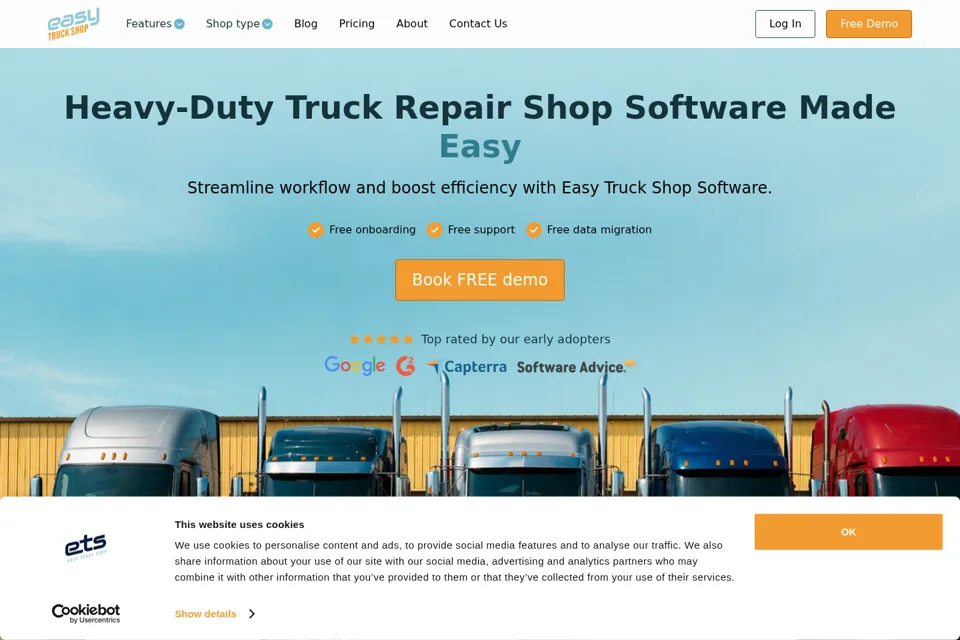Click the Free support checkmark icon

pos(435,230)
